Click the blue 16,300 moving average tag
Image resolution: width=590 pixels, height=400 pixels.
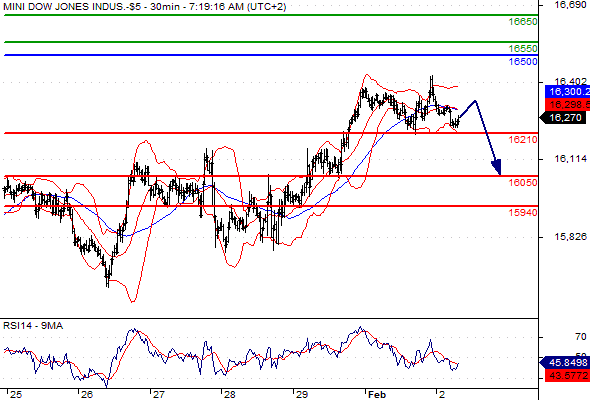567,91
